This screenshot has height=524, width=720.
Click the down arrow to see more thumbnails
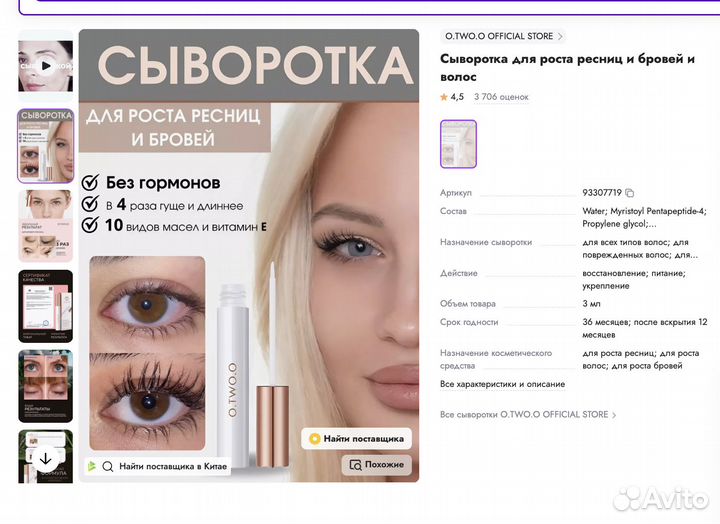(45, 458)
